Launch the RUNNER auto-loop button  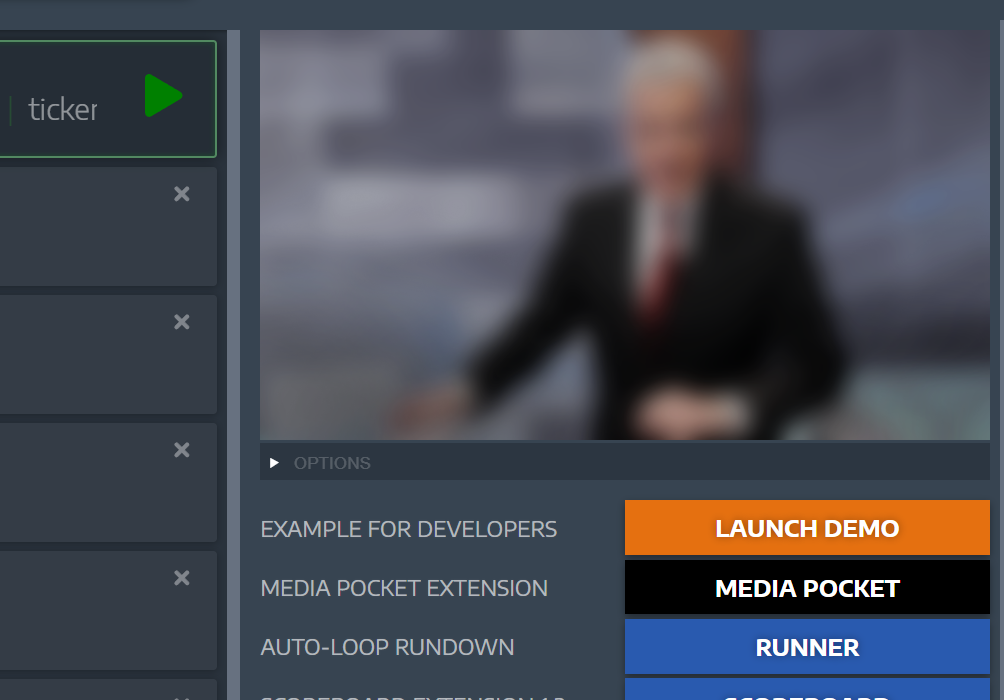[807, 647]
